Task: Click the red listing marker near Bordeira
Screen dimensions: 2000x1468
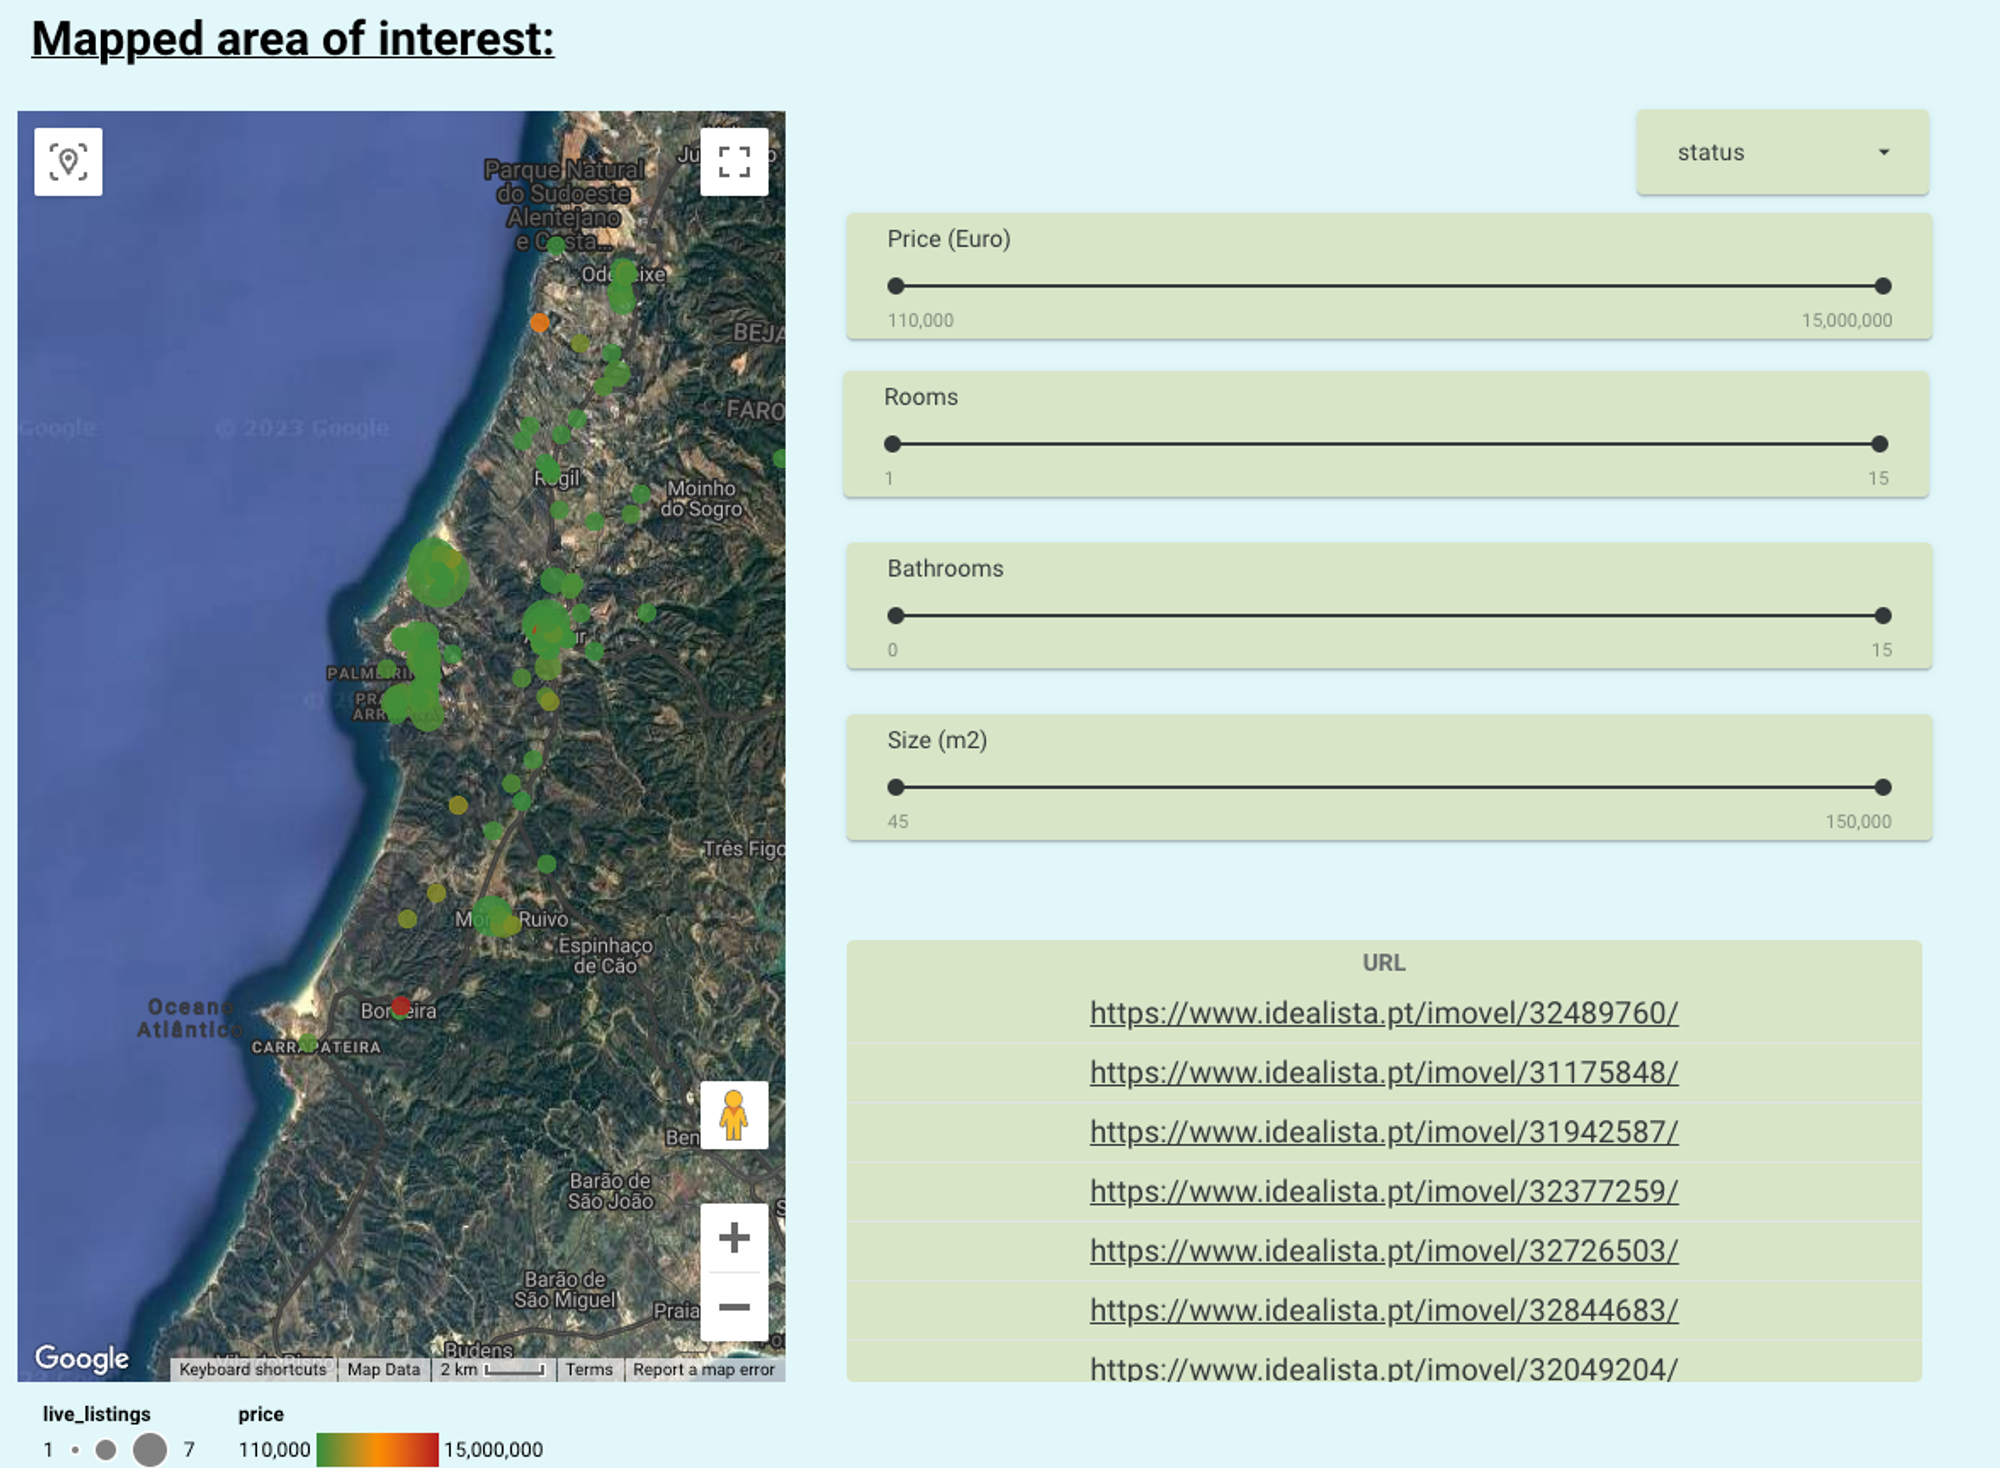Action: pos(400,1007)
